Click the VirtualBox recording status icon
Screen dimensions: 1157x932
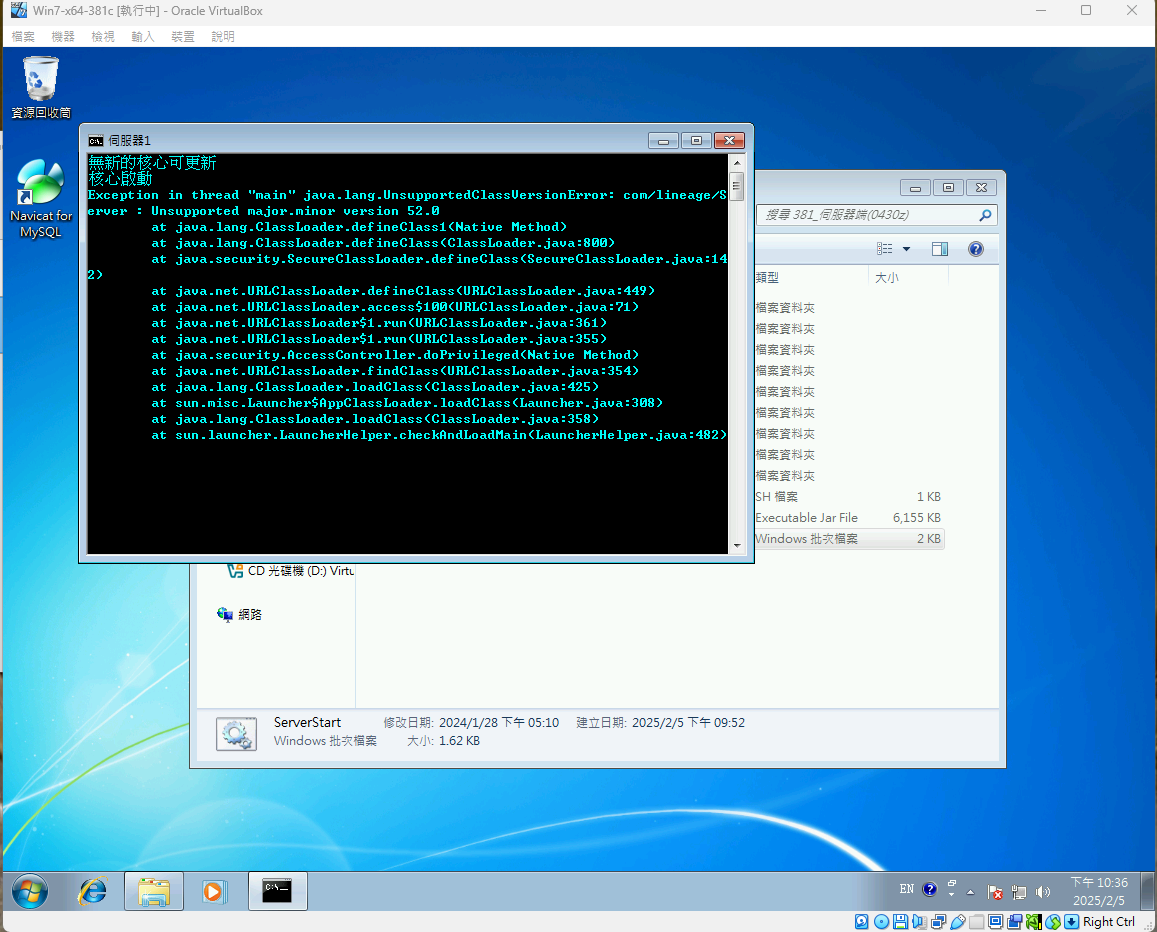[1015, 922]
